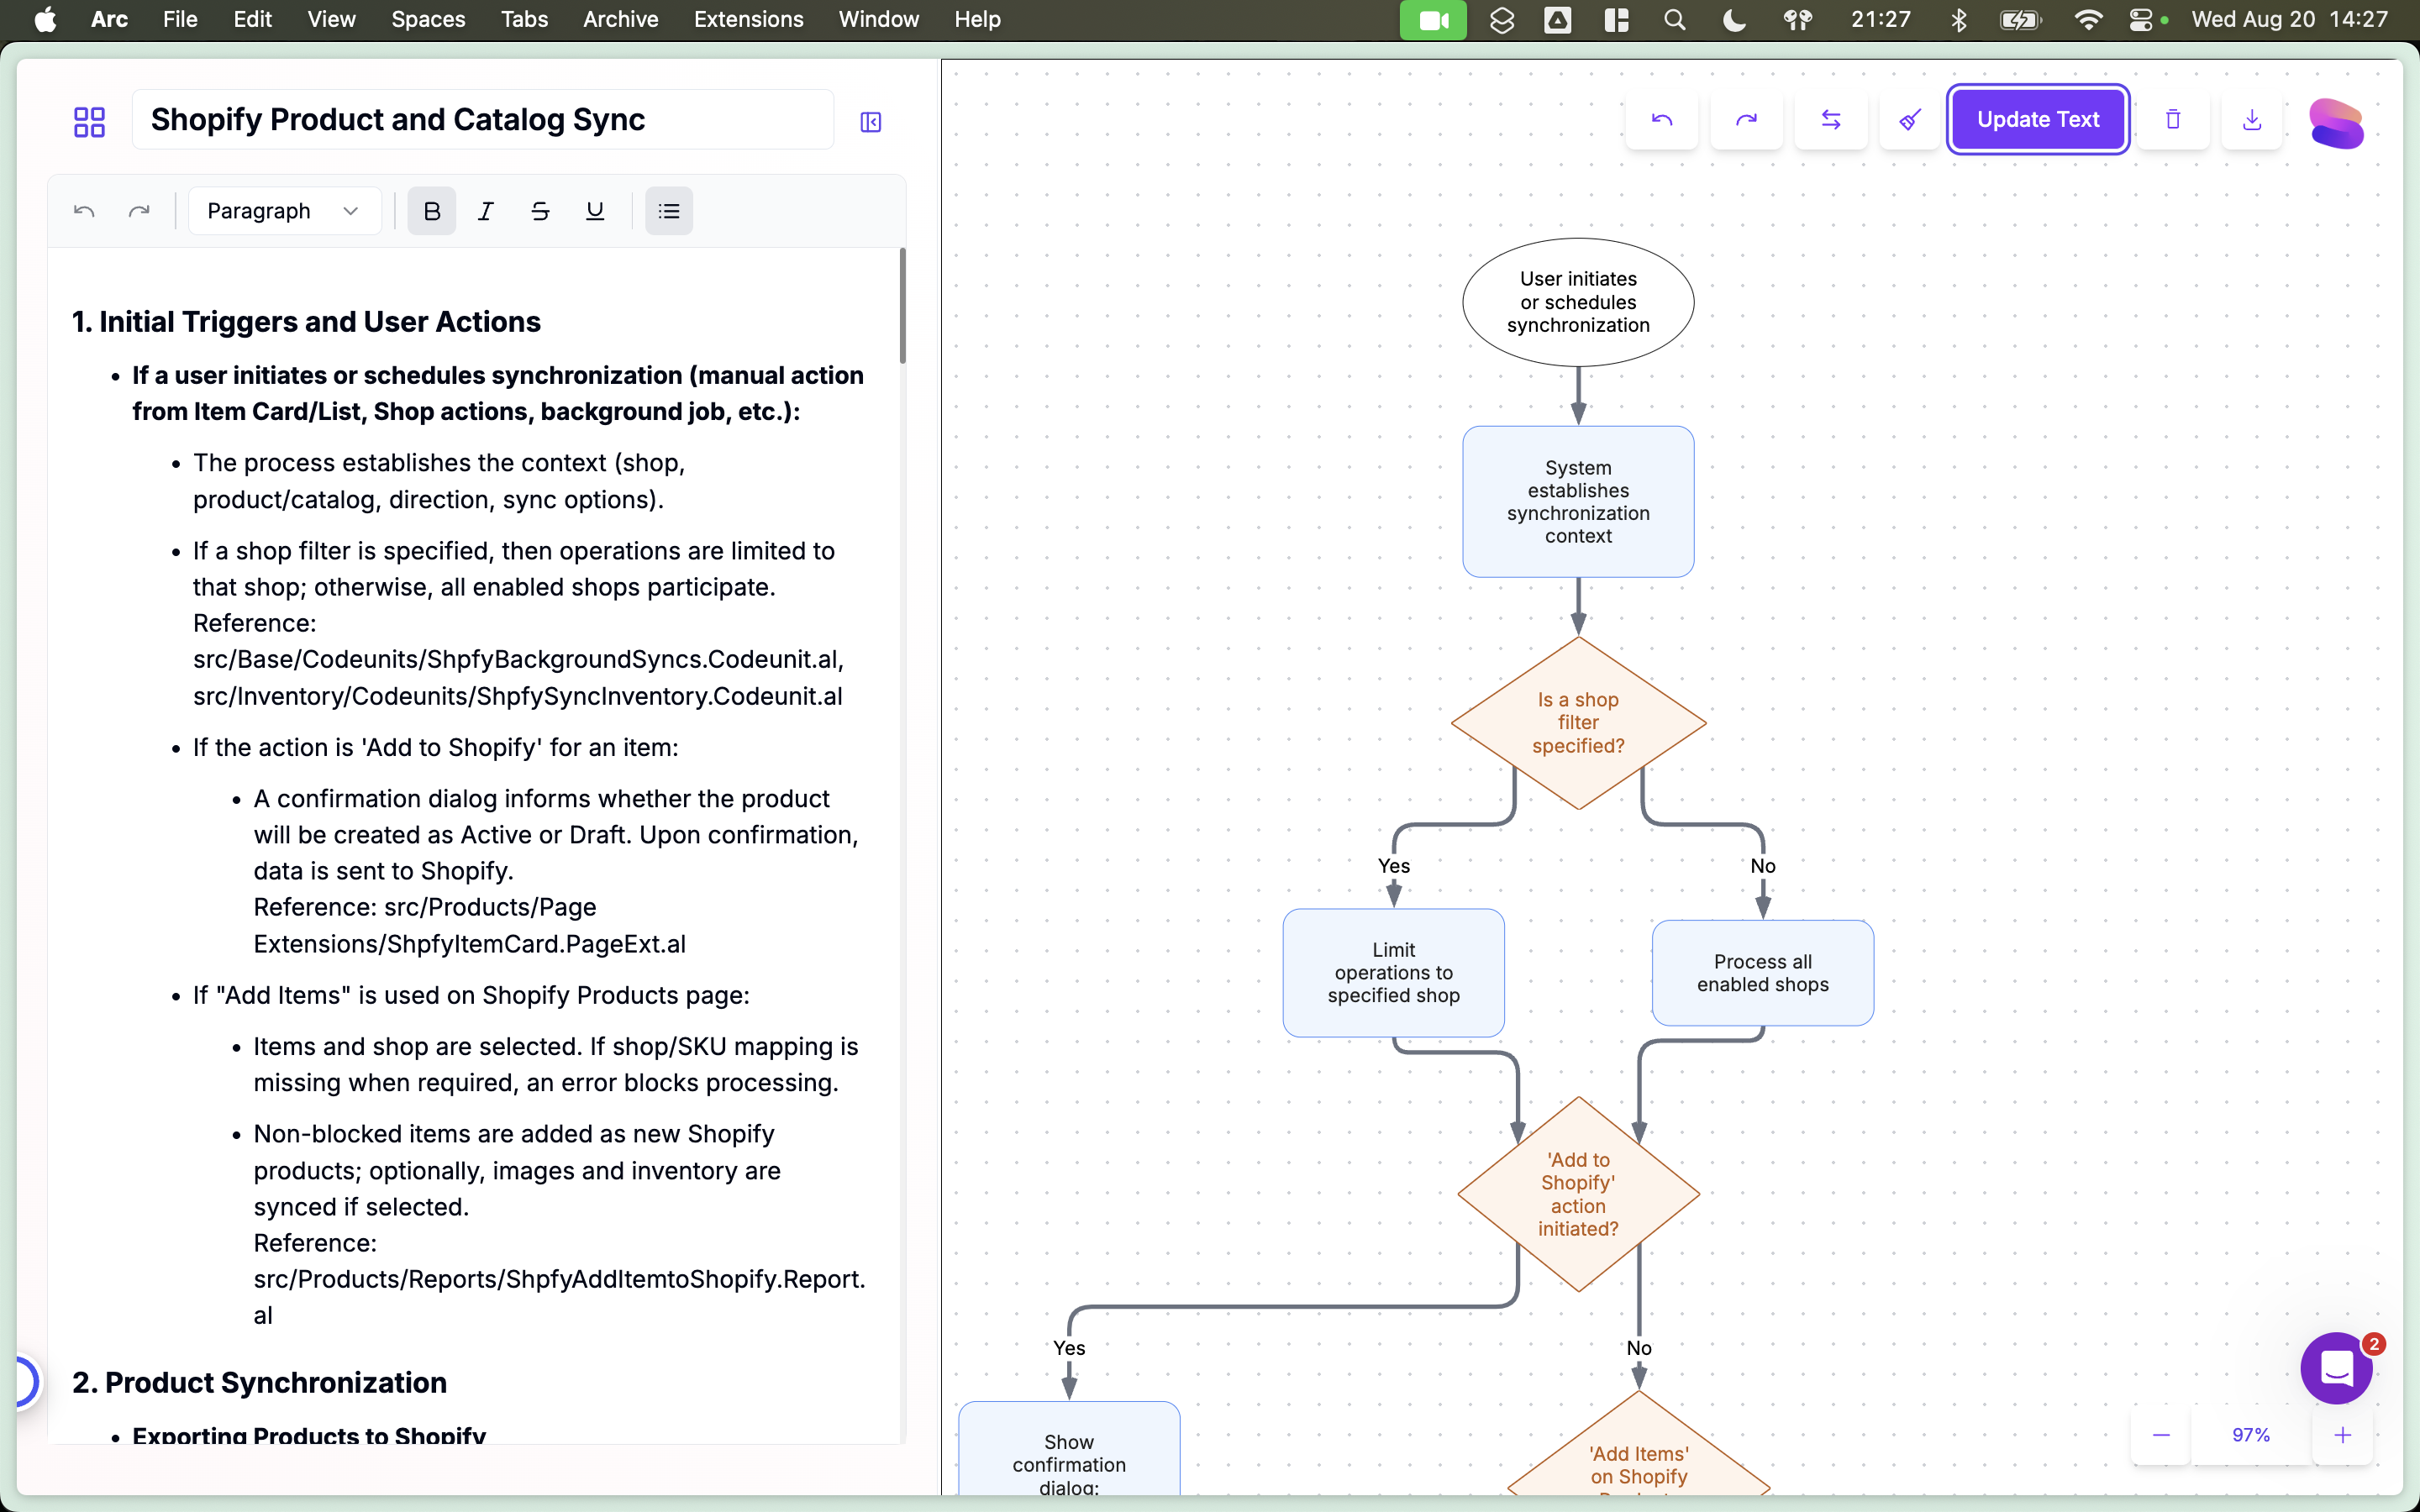2420x1512 pixels.
Task: Collapse the text panel sidebar
Action: [x=870, y=121]
